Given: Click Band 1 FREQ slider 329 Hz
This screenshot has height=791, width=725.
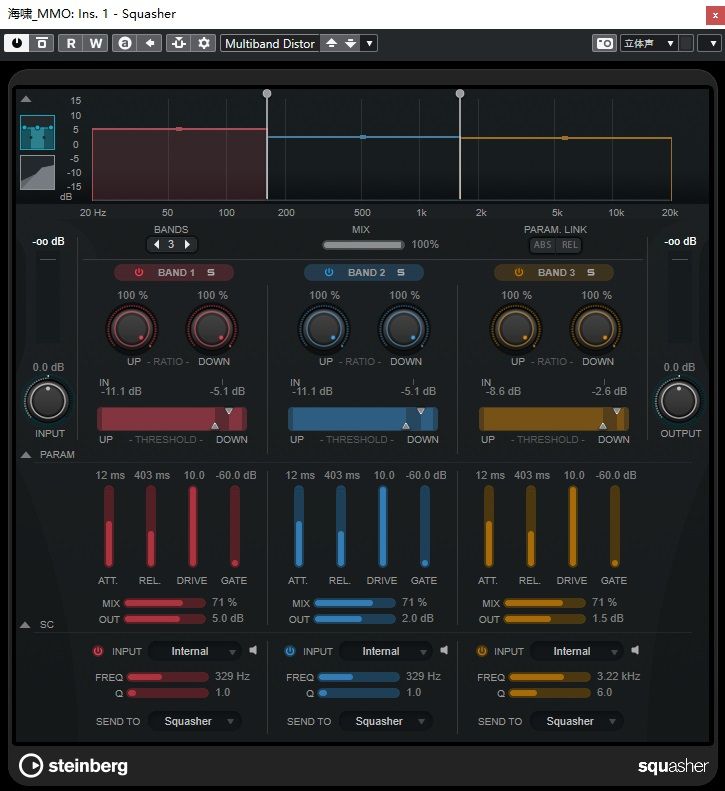Looking at the screenshot, I should click(168, 677).
